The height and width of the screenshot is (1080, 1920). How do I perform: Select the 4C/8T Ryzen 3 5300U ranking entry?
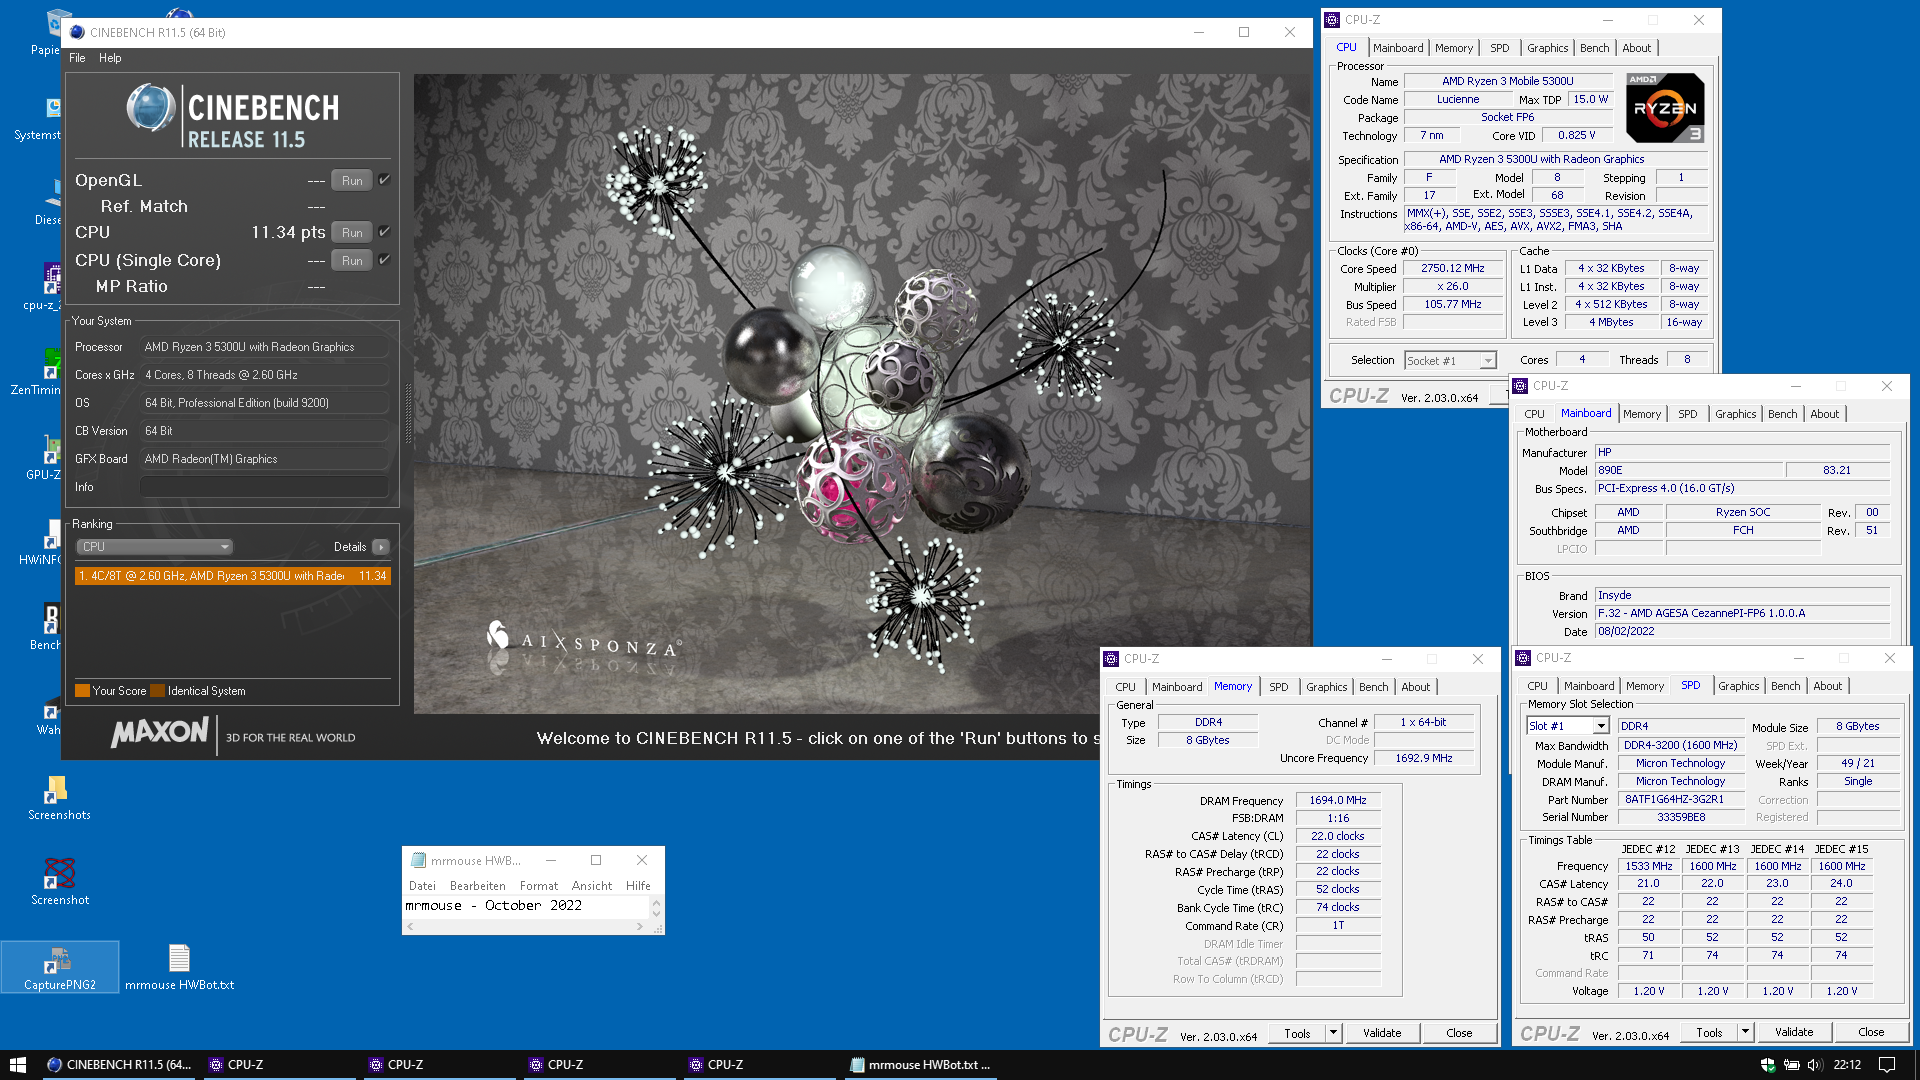click(x=232, y=576)
